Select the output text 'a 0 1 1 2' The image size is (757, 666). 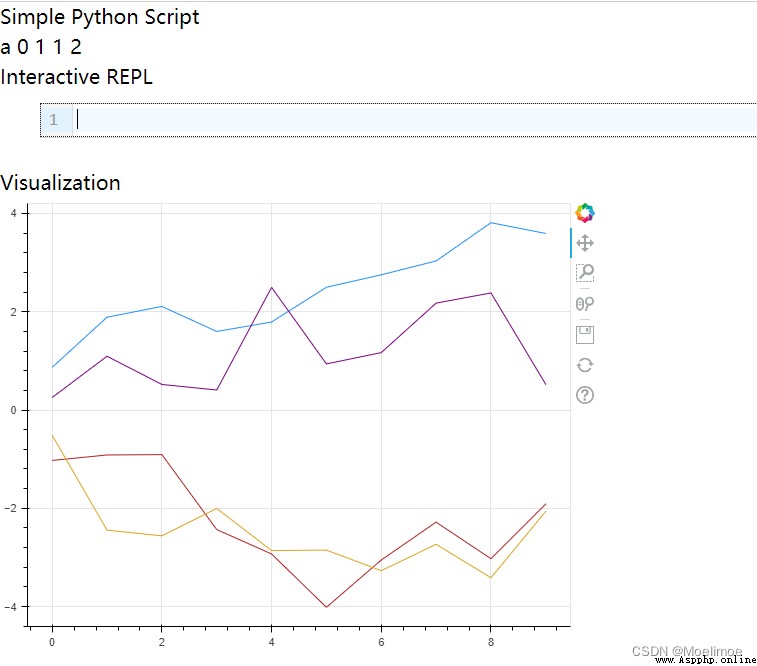click(41, 47)
